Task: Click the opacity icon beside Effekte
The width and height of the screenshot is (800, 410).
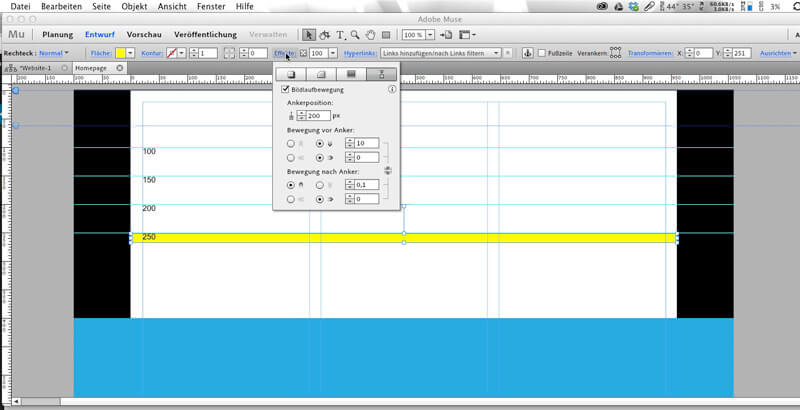Action: [303, 53]
